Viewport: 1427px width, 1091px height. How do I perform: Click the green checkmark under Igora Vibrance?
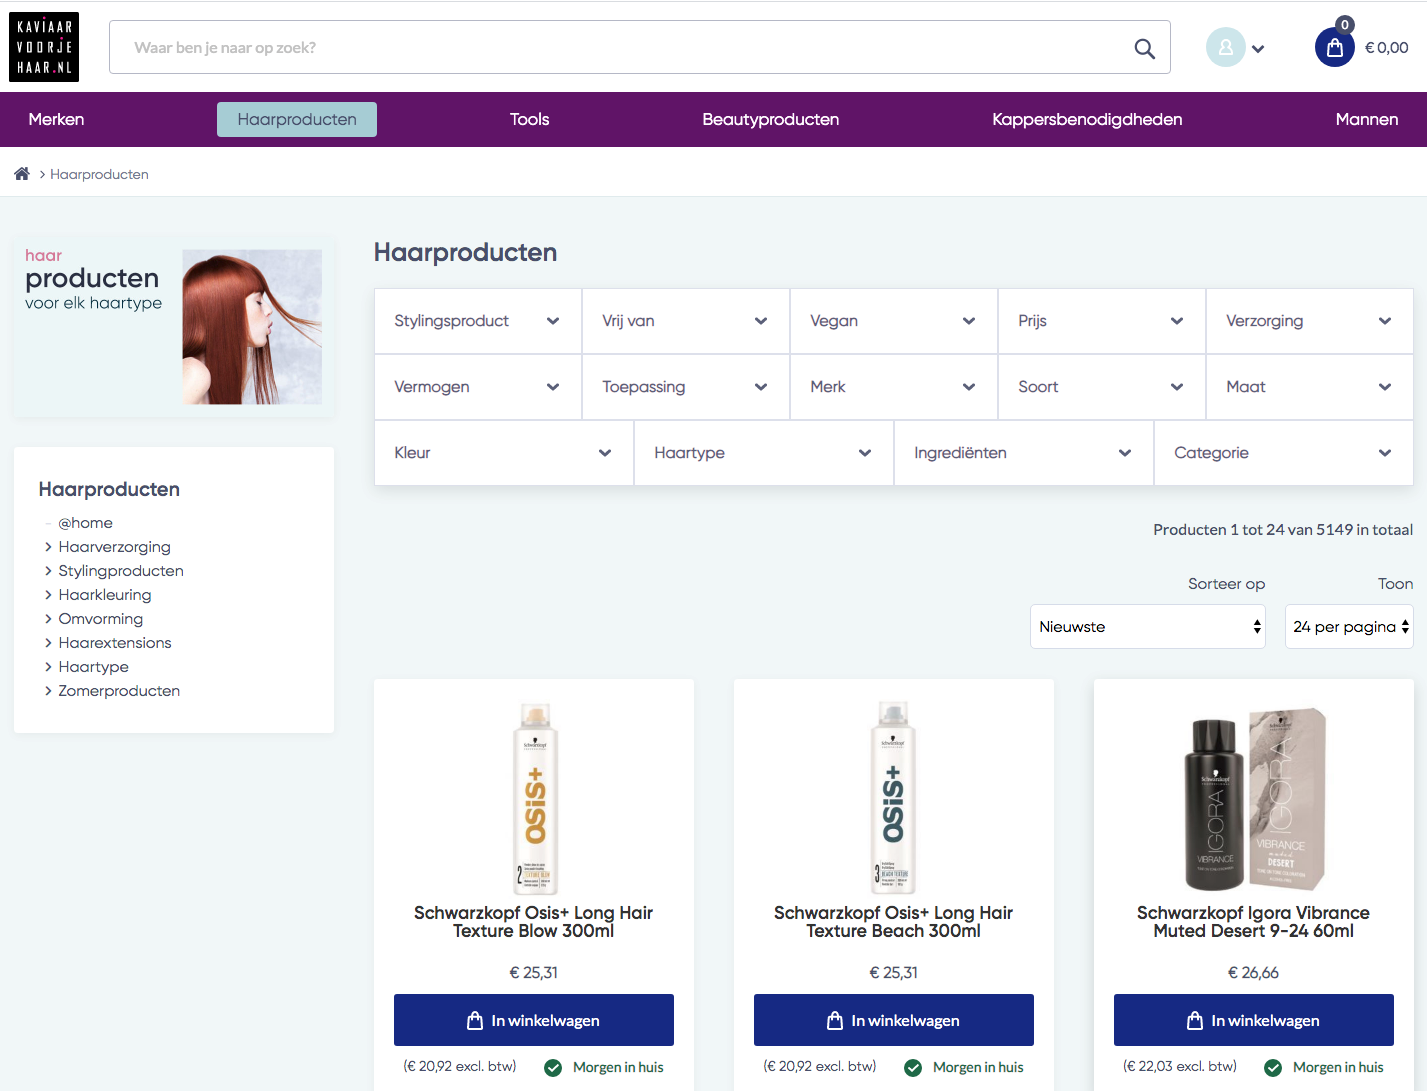(1273, 1068)
